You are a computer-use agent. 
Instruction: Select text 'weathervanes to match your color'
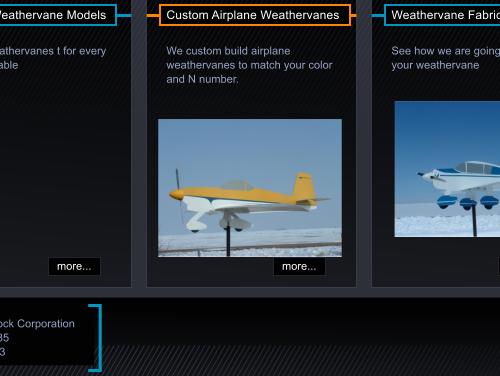249,65
